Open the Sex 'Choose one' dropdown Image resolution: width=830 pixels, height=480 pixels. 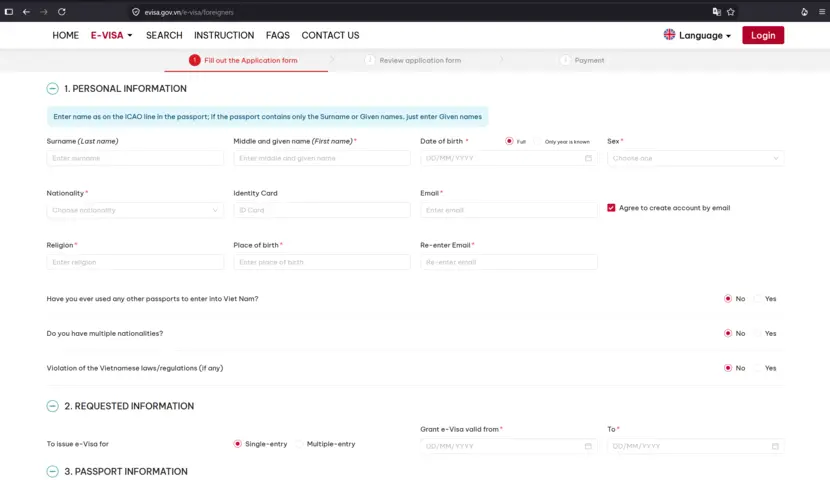point(696,158)
